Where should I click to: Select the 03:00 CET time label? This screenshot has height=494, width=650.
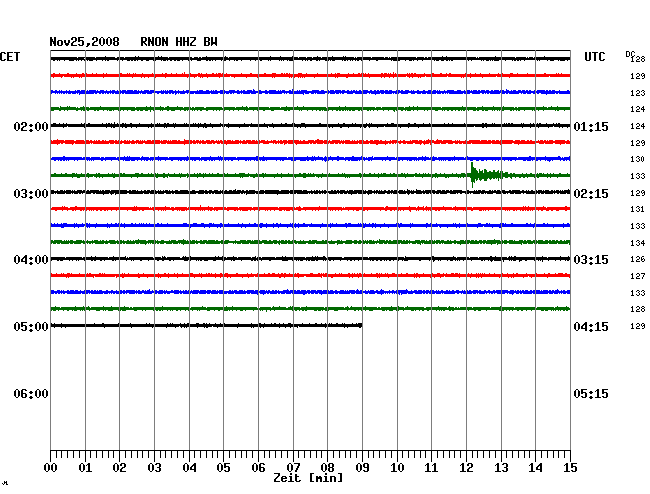pos(31,194)
